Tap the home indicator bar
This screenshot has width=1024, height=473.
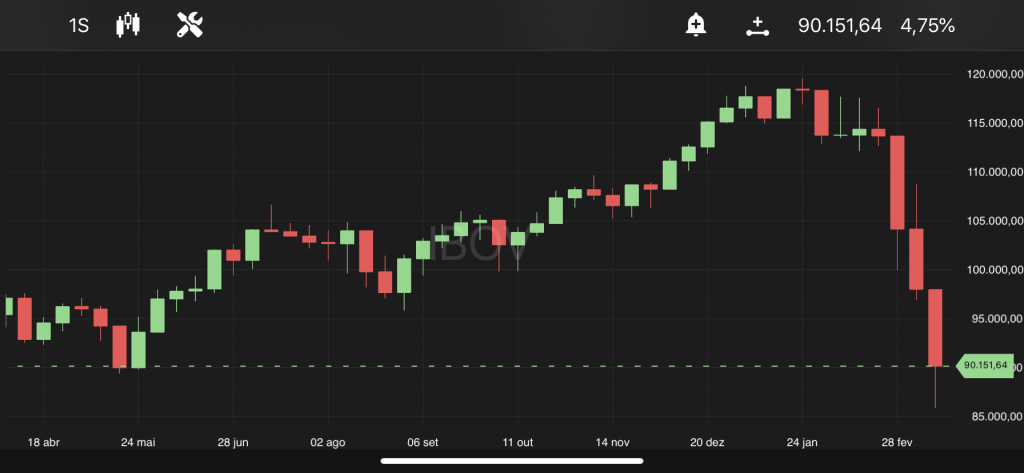(512, 461)
